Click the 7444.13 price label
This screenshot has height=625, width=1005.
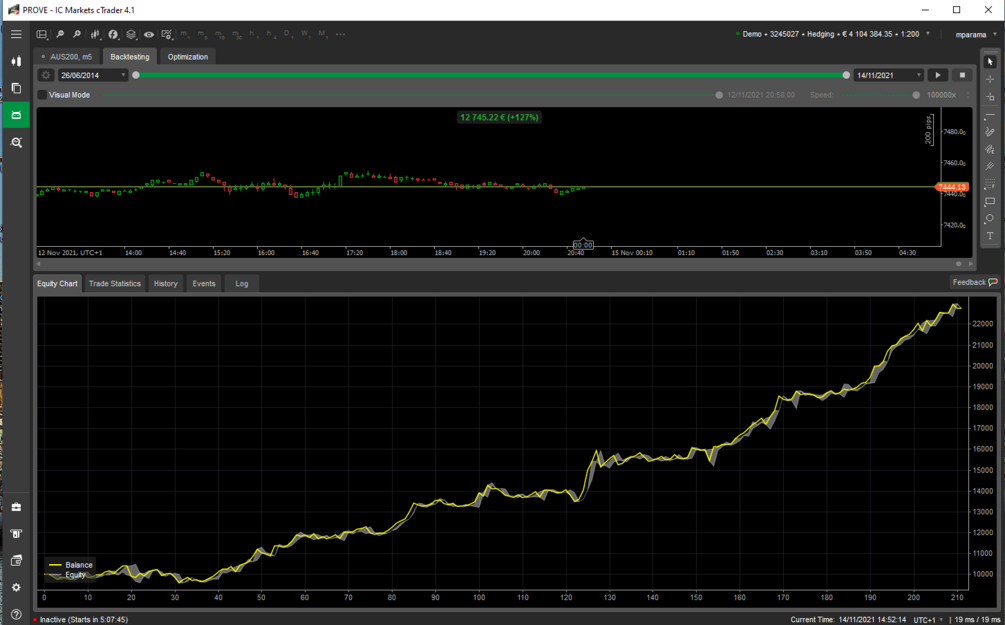tap(952, 187)
